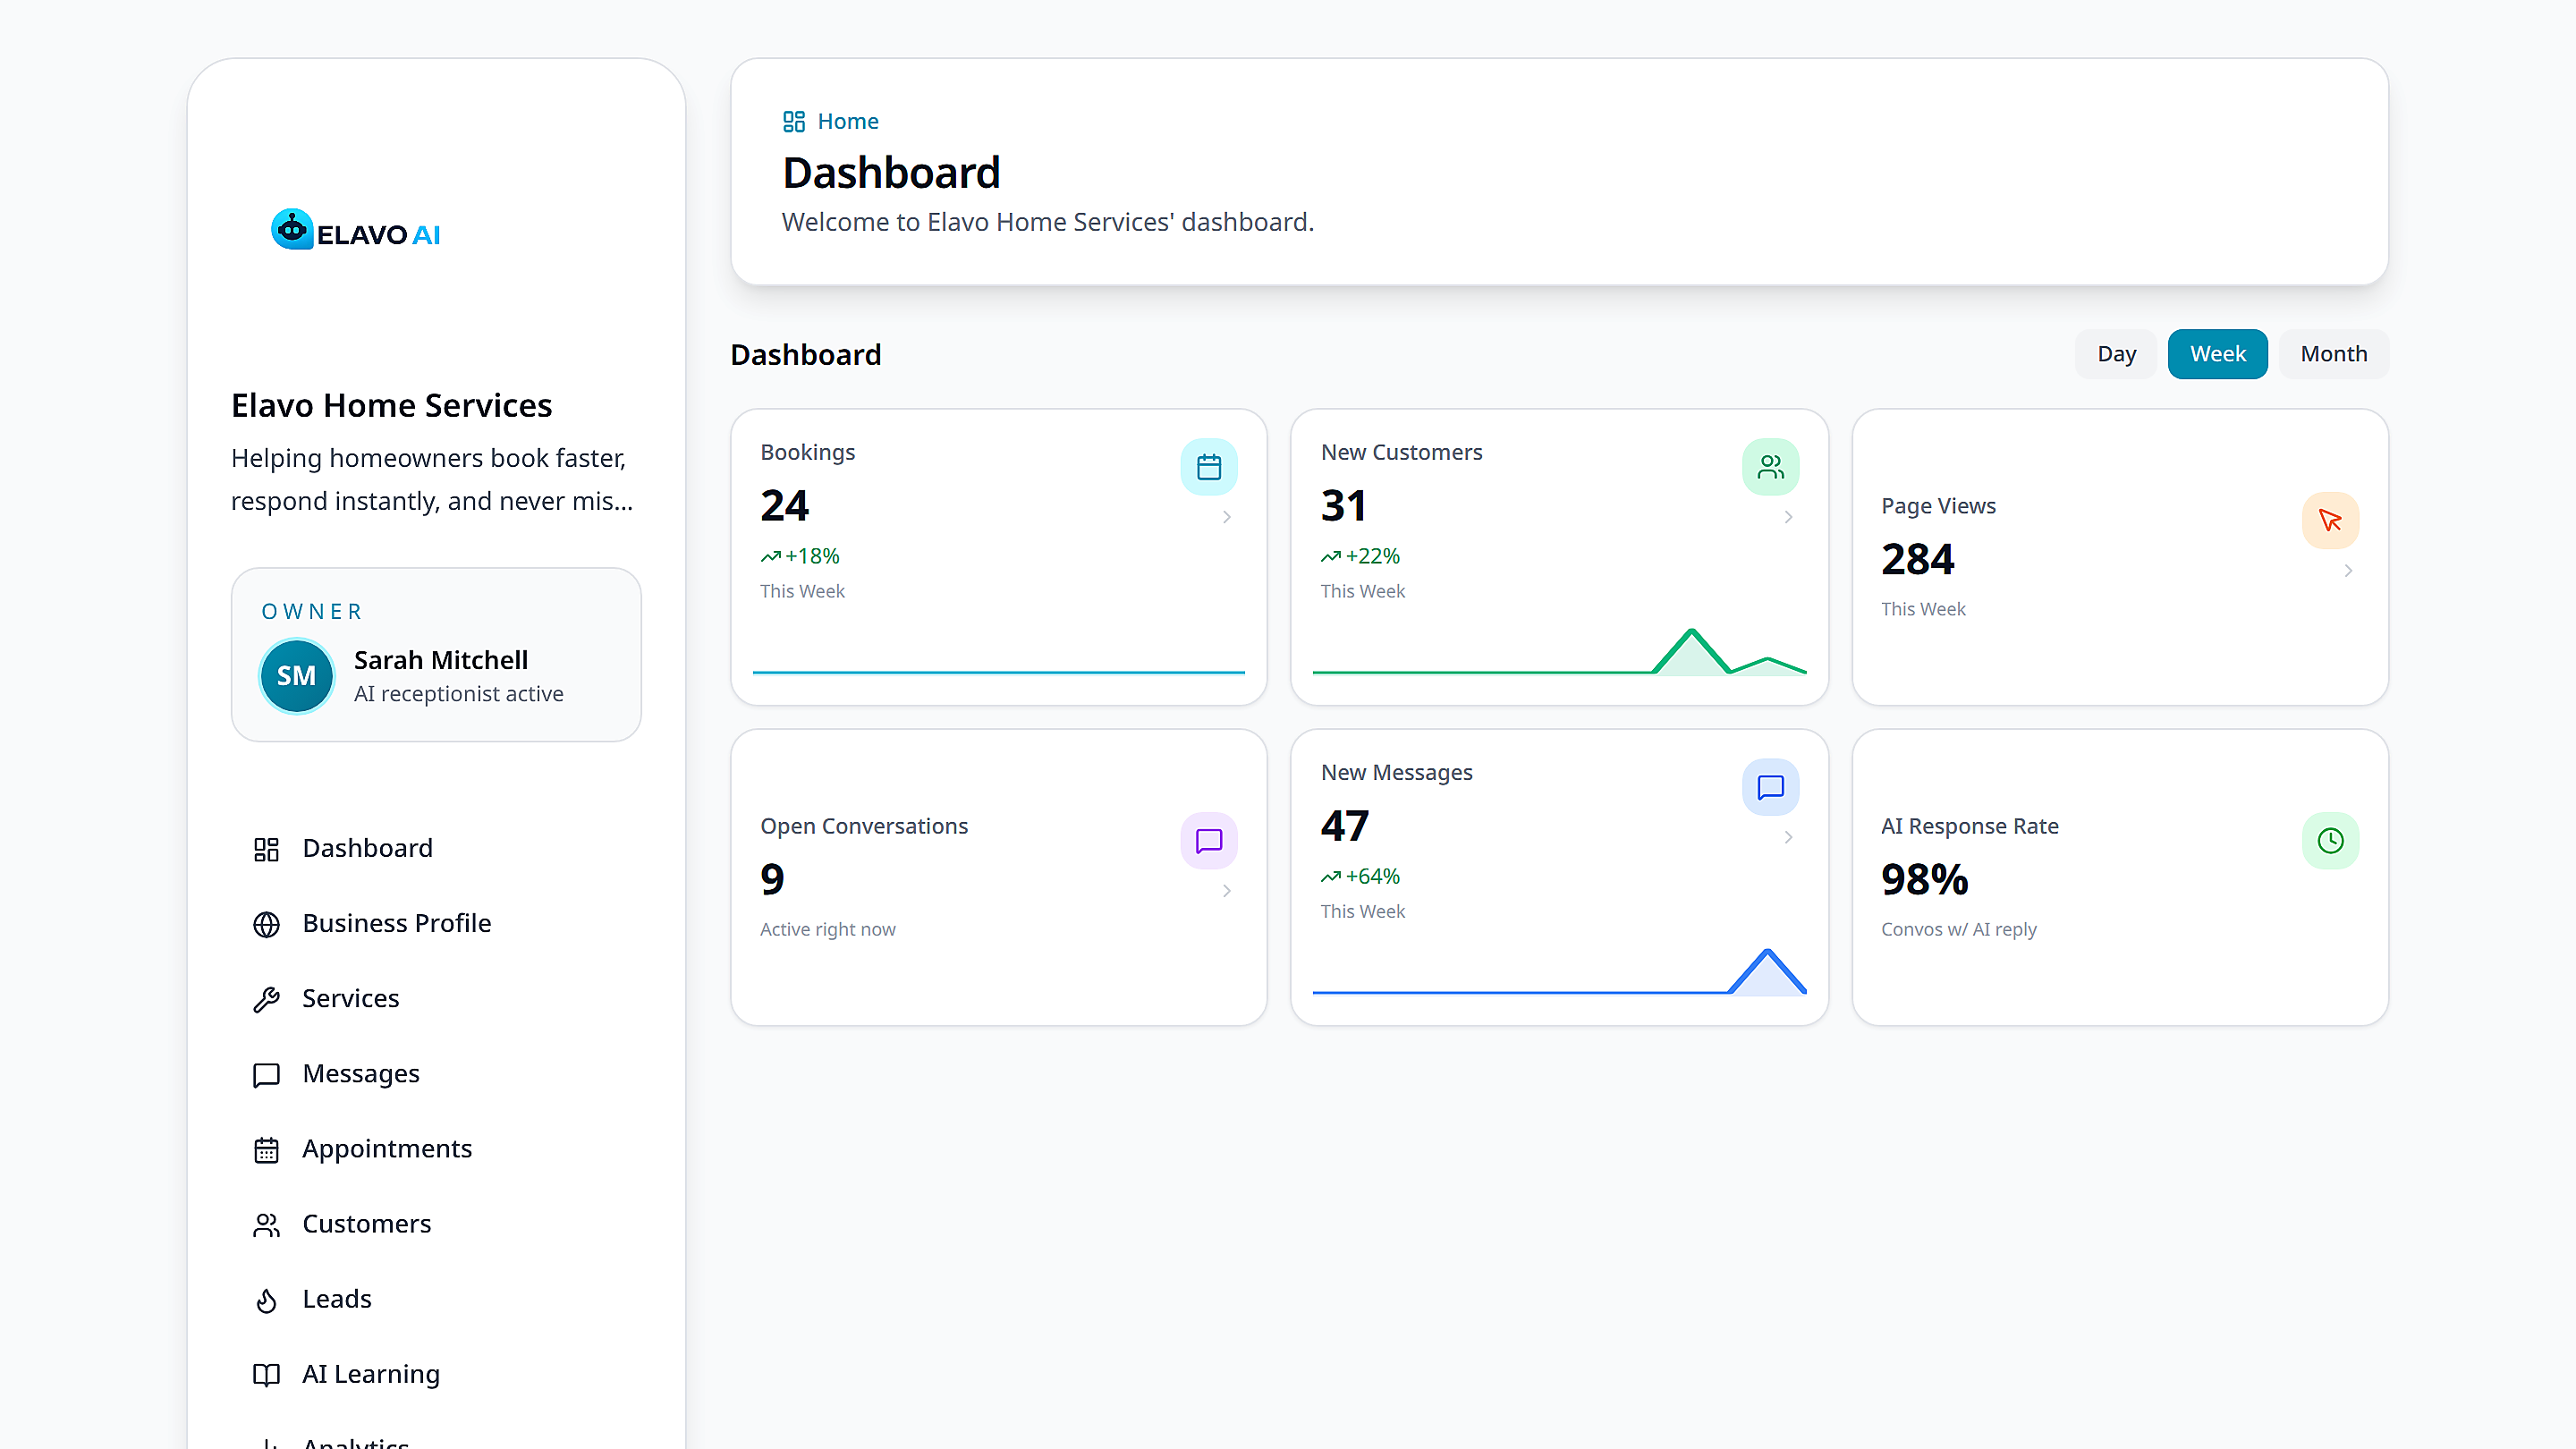Open Leads in sidebar navigation

coord(436,1300)
